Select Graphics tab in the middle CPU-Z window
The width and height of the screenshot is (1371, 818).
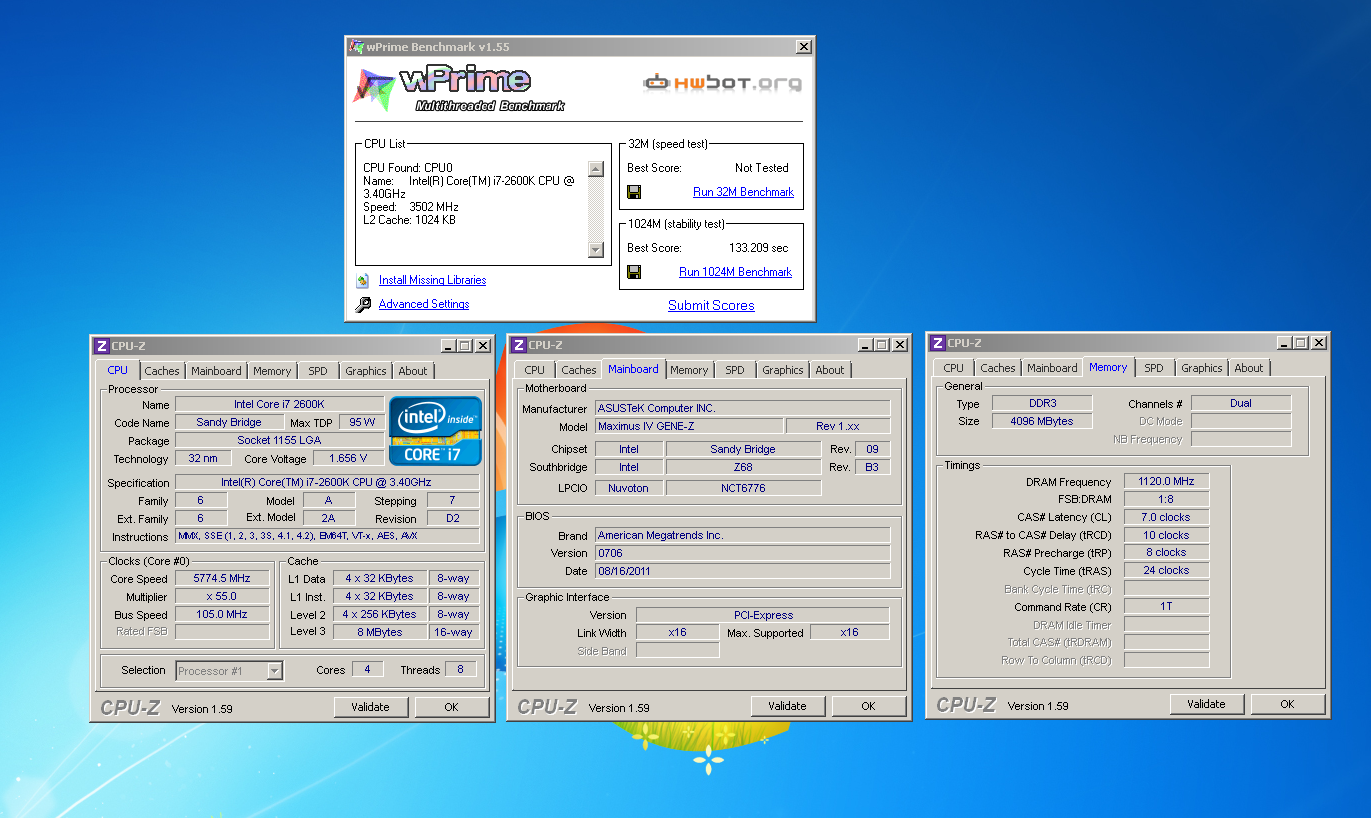(783, 370)
